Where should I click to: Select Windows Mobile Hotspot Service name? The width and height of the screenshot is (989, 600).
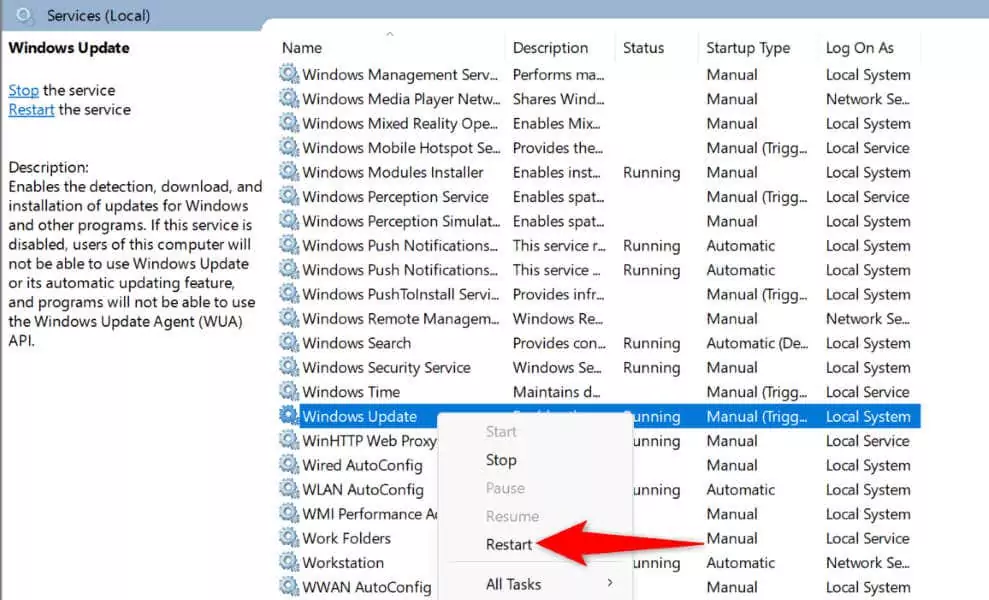click(401, 148)
